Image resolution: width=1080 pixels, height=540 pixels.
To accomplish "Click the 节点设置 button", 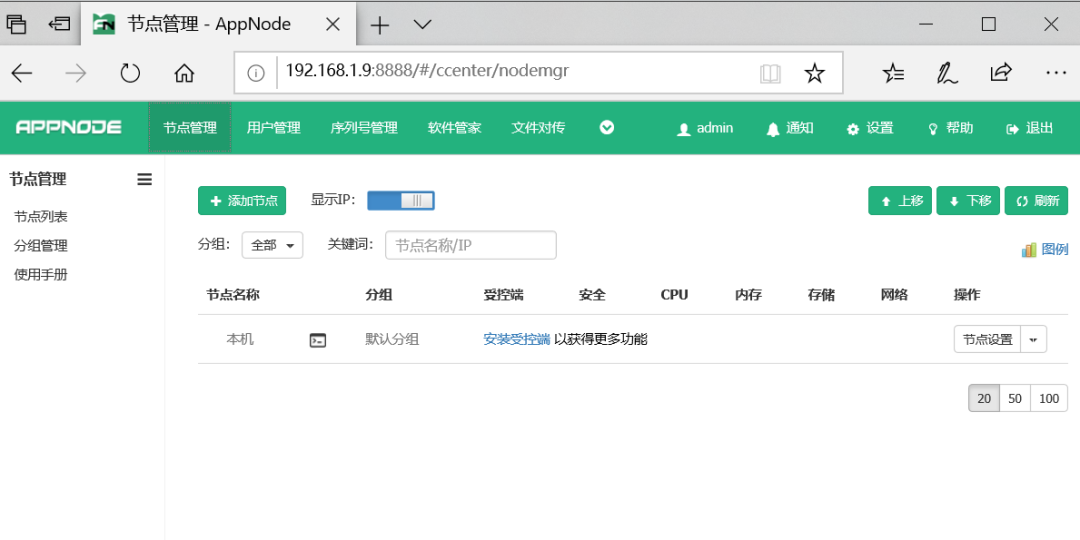I will click(x=987, y=340).
